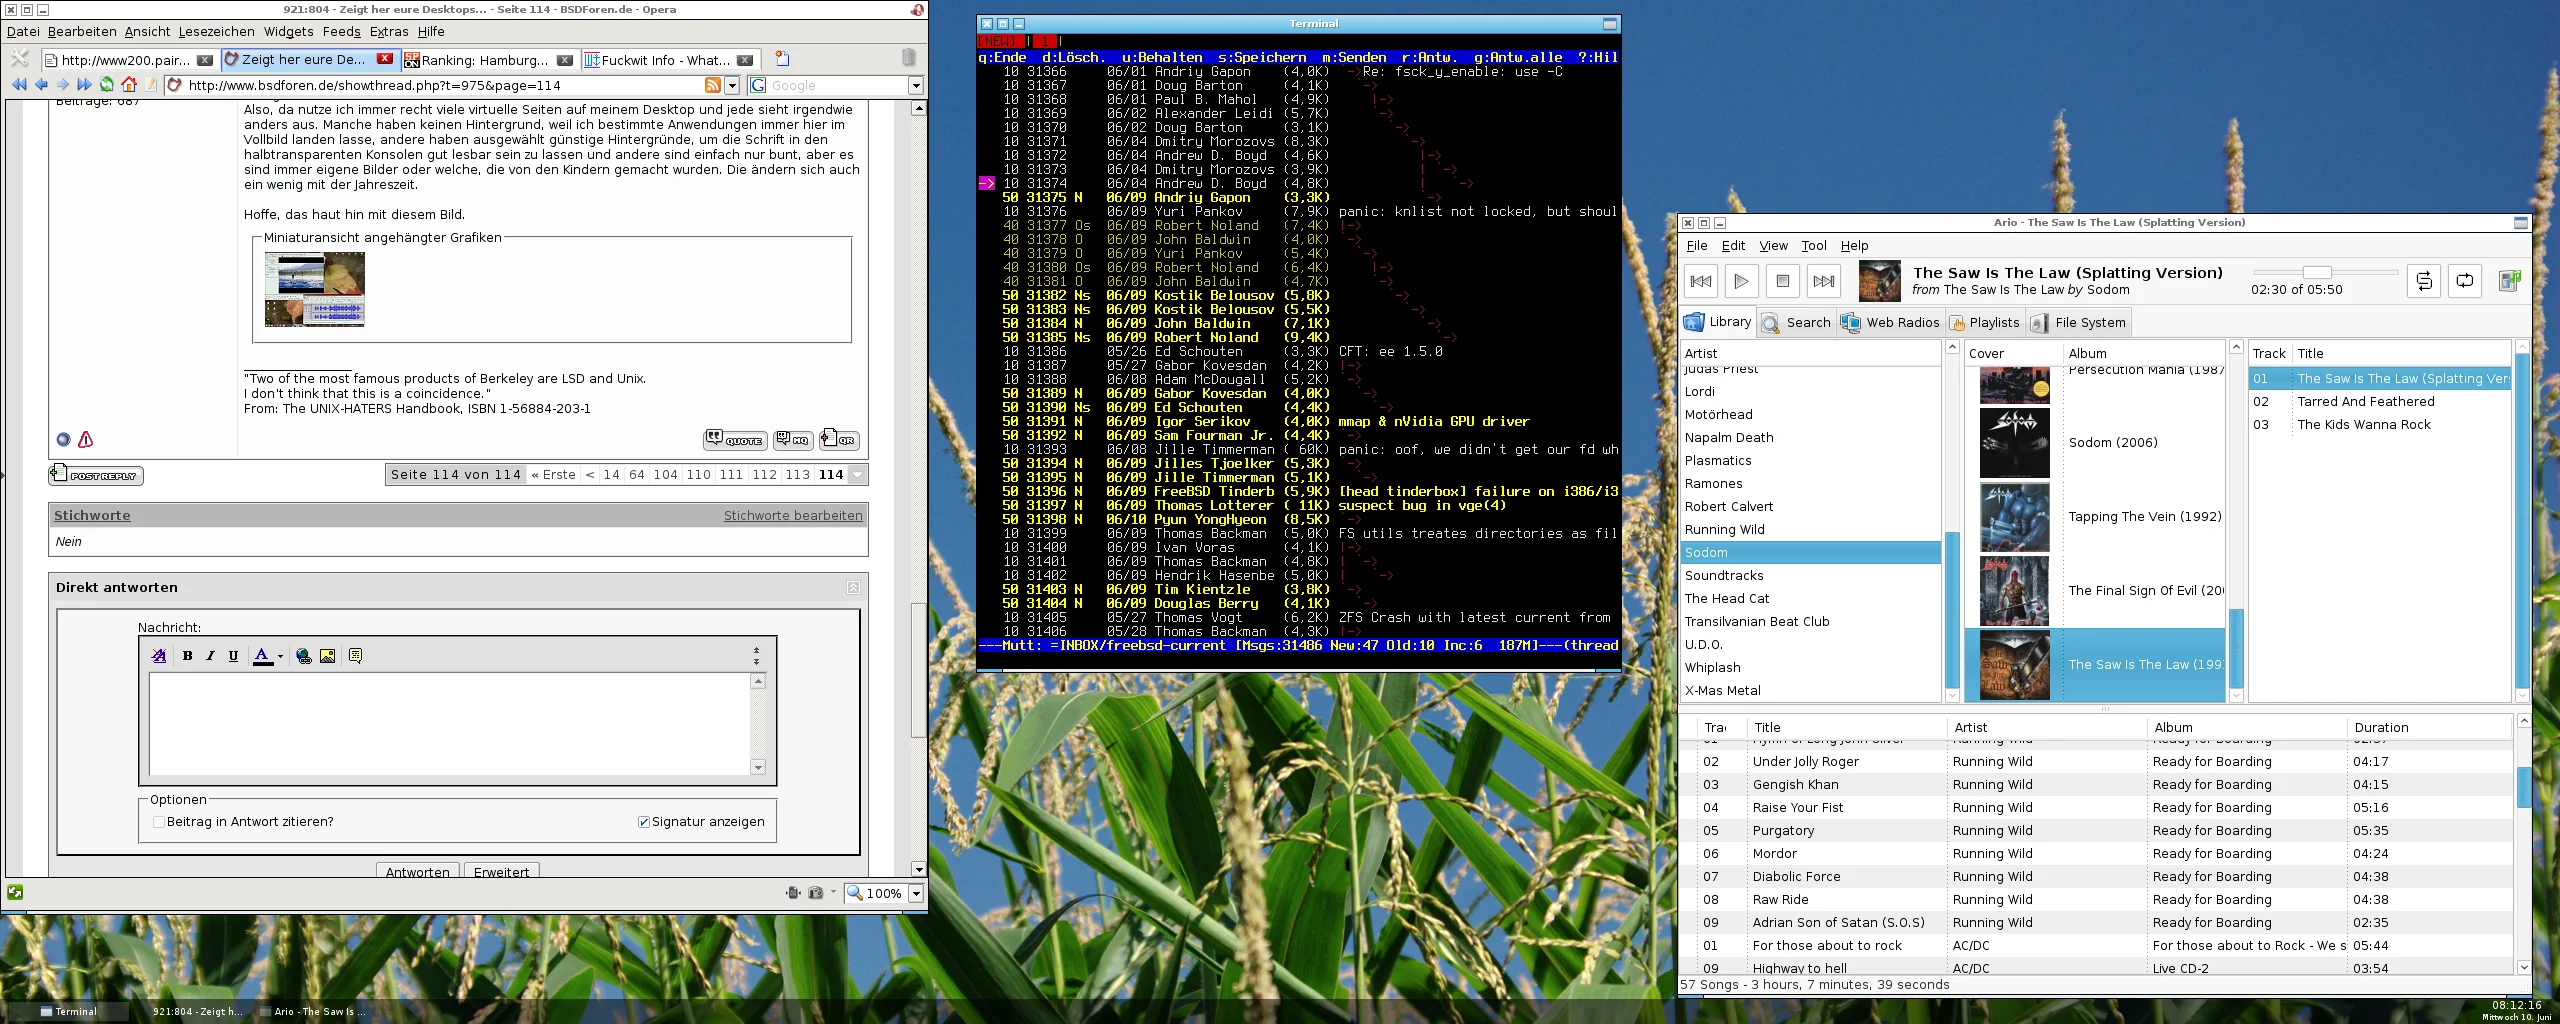Click the wrap quote icon in editor
2560x1024 pixels.
pyautogui.click(x=355, y=656)
